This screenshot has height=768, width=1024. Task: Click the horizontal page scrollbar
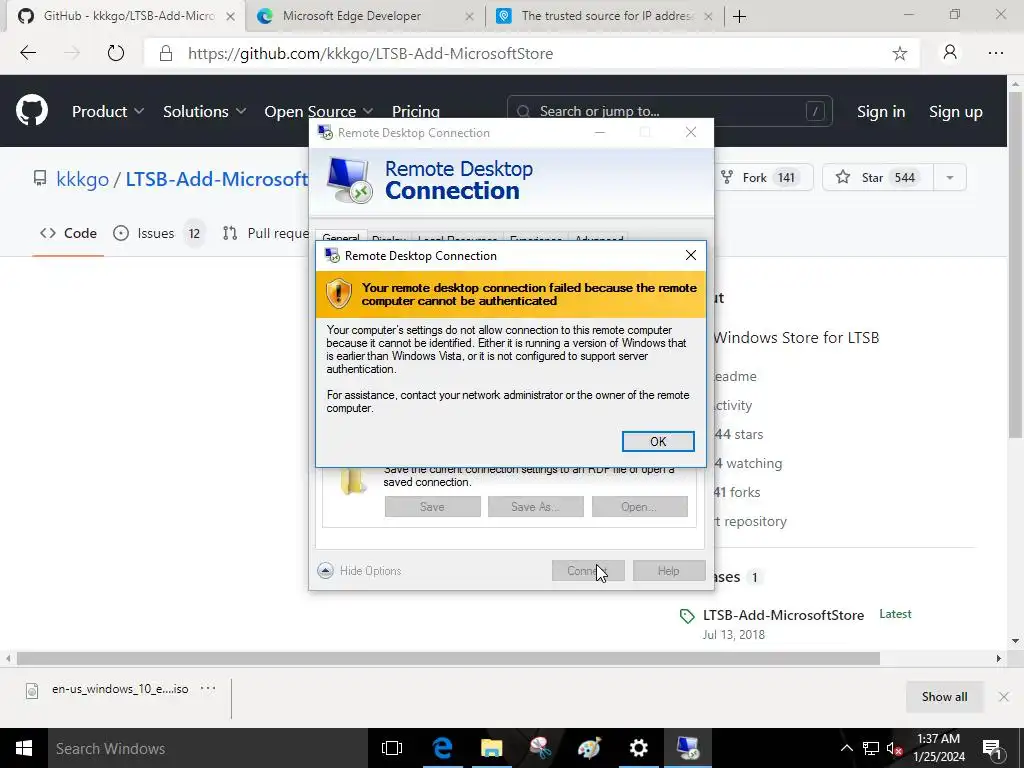click(x=447, y=658)
